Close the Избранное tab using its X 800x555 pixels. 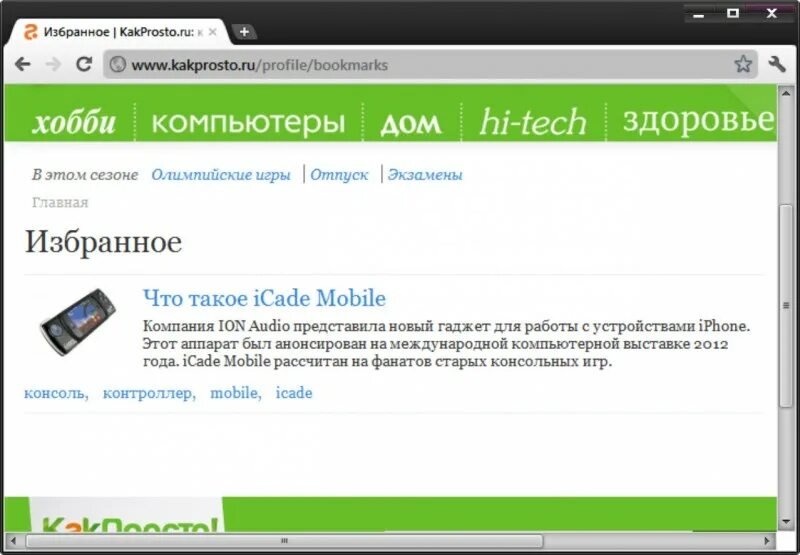(x=213, y=32)
